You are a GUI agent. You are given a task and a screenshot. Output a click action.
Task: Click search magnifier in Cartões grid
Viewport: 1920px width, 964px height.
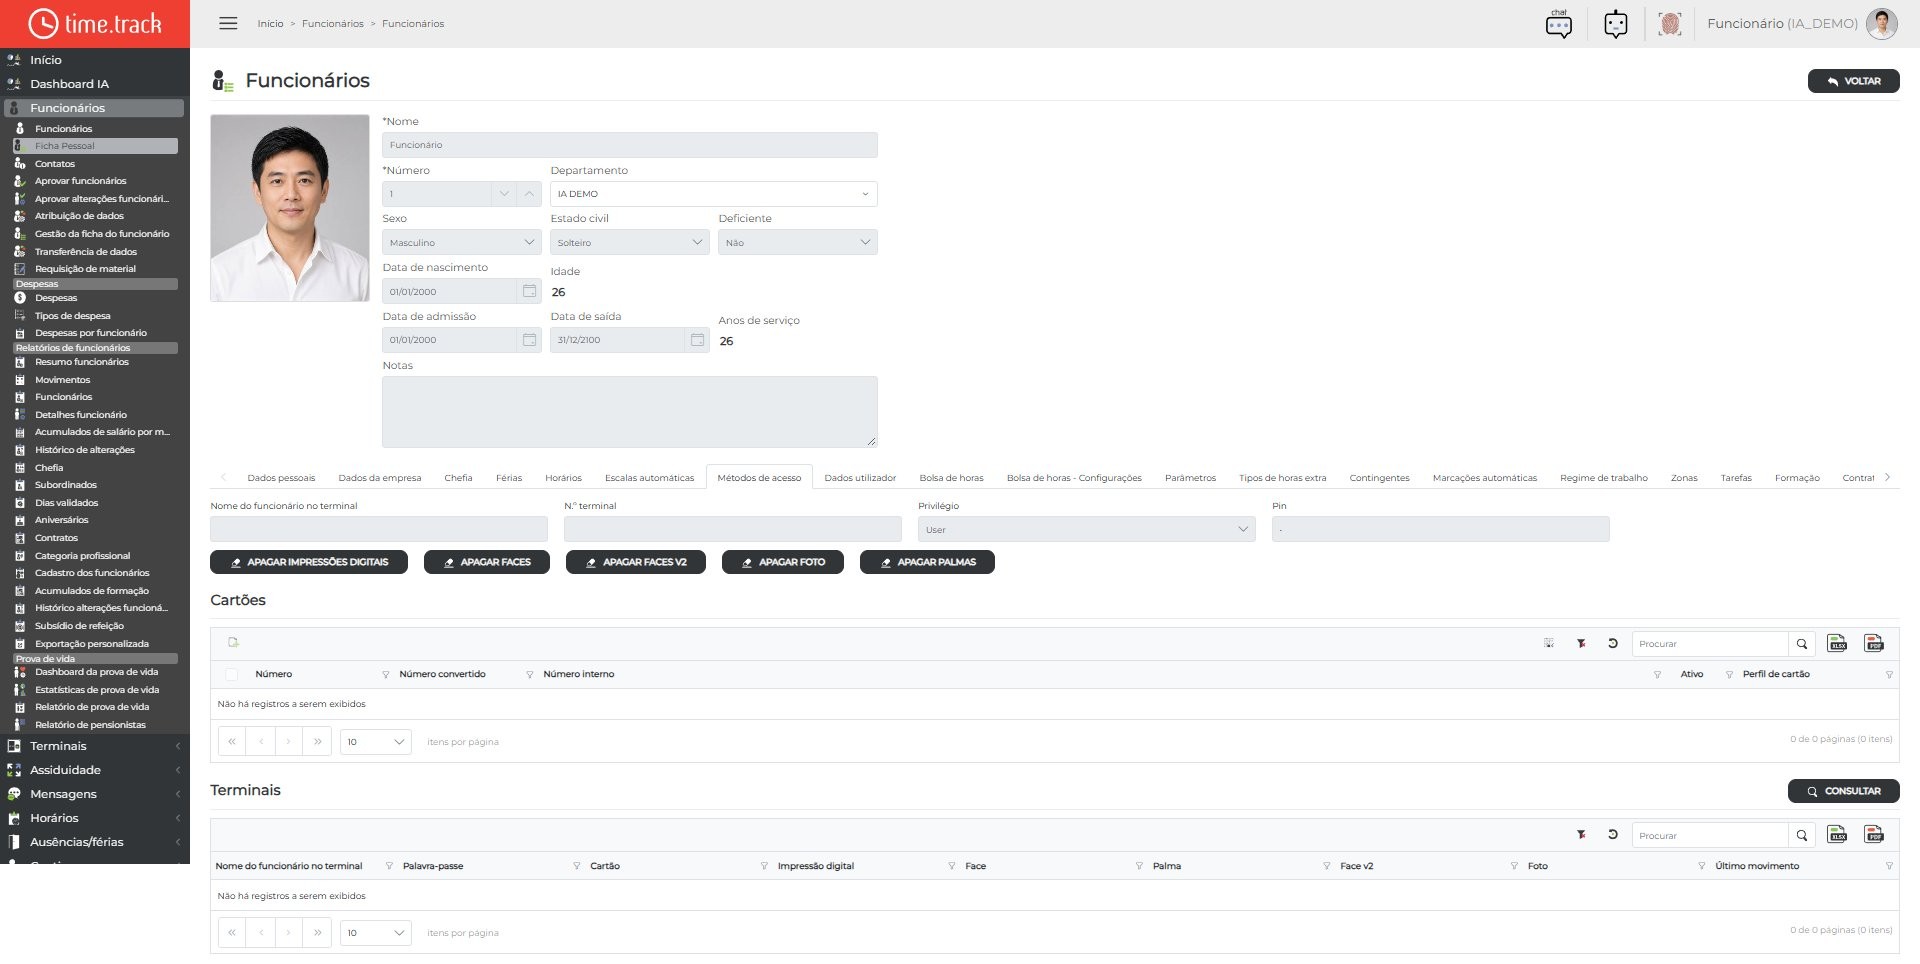(x=1802, y=644)
